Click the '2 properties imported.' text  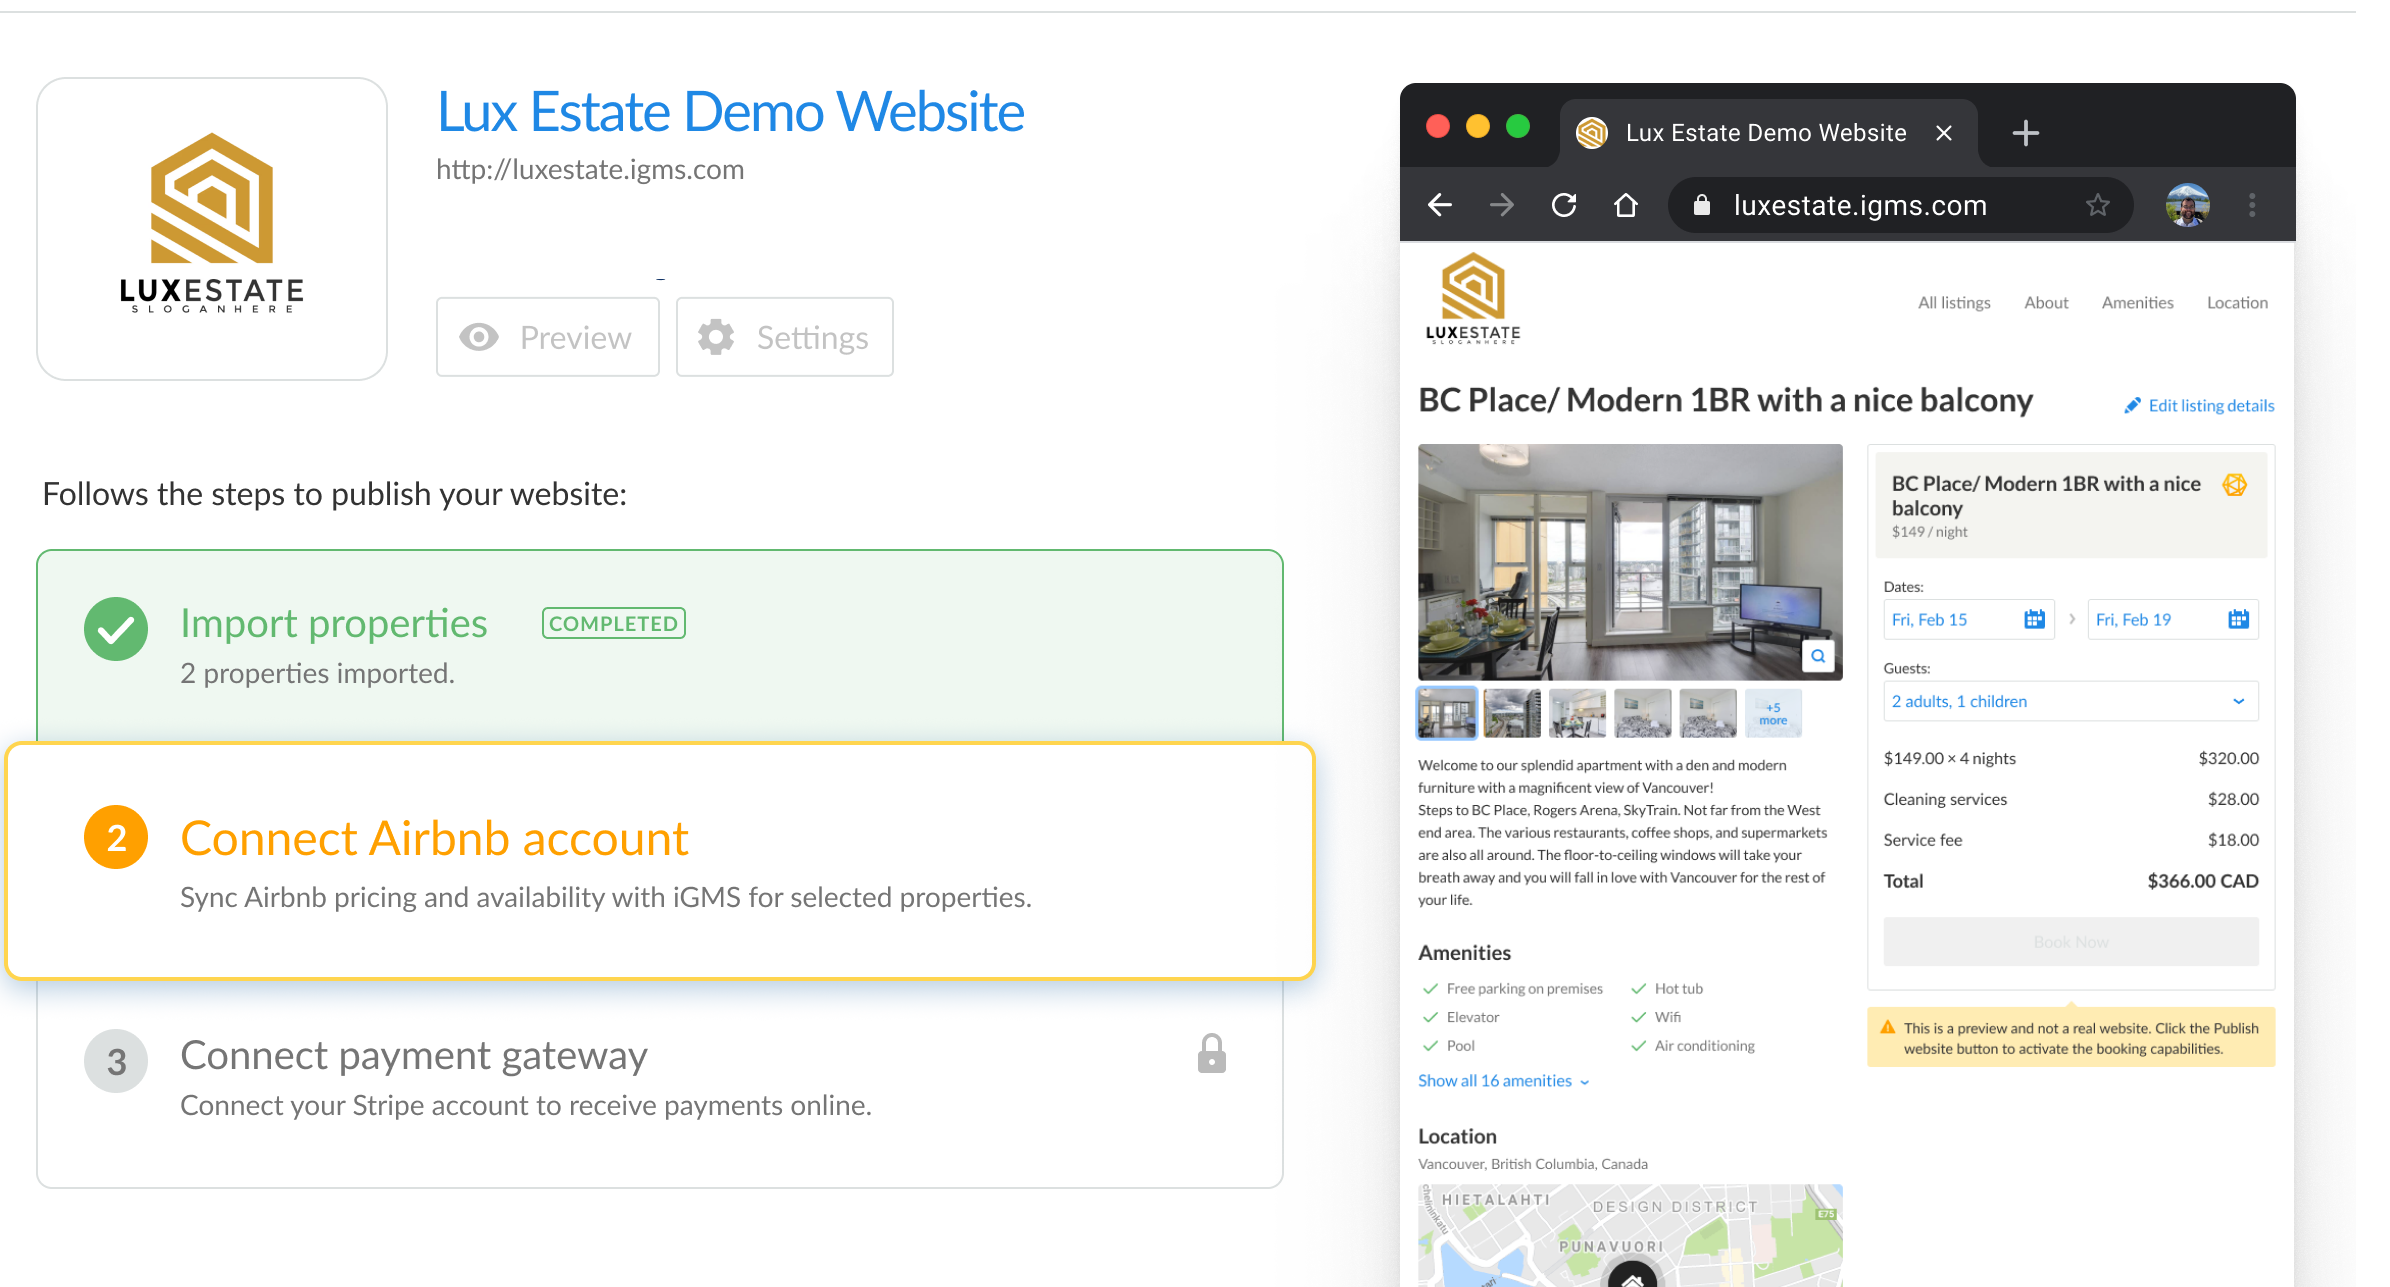317,673
